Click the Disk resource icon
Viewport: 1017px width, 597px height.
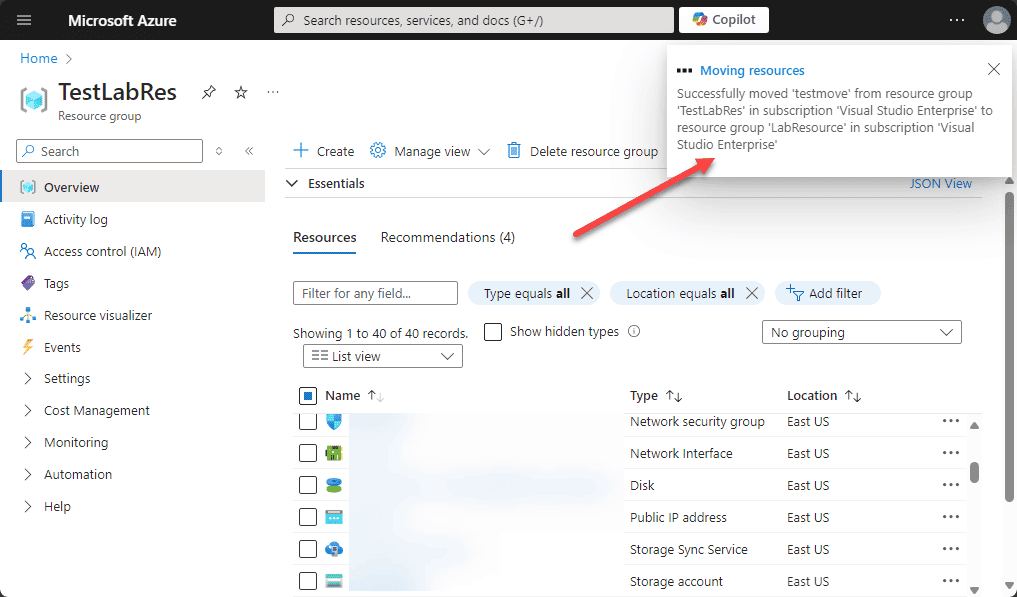pyautogui.click(x=333, y=485)
